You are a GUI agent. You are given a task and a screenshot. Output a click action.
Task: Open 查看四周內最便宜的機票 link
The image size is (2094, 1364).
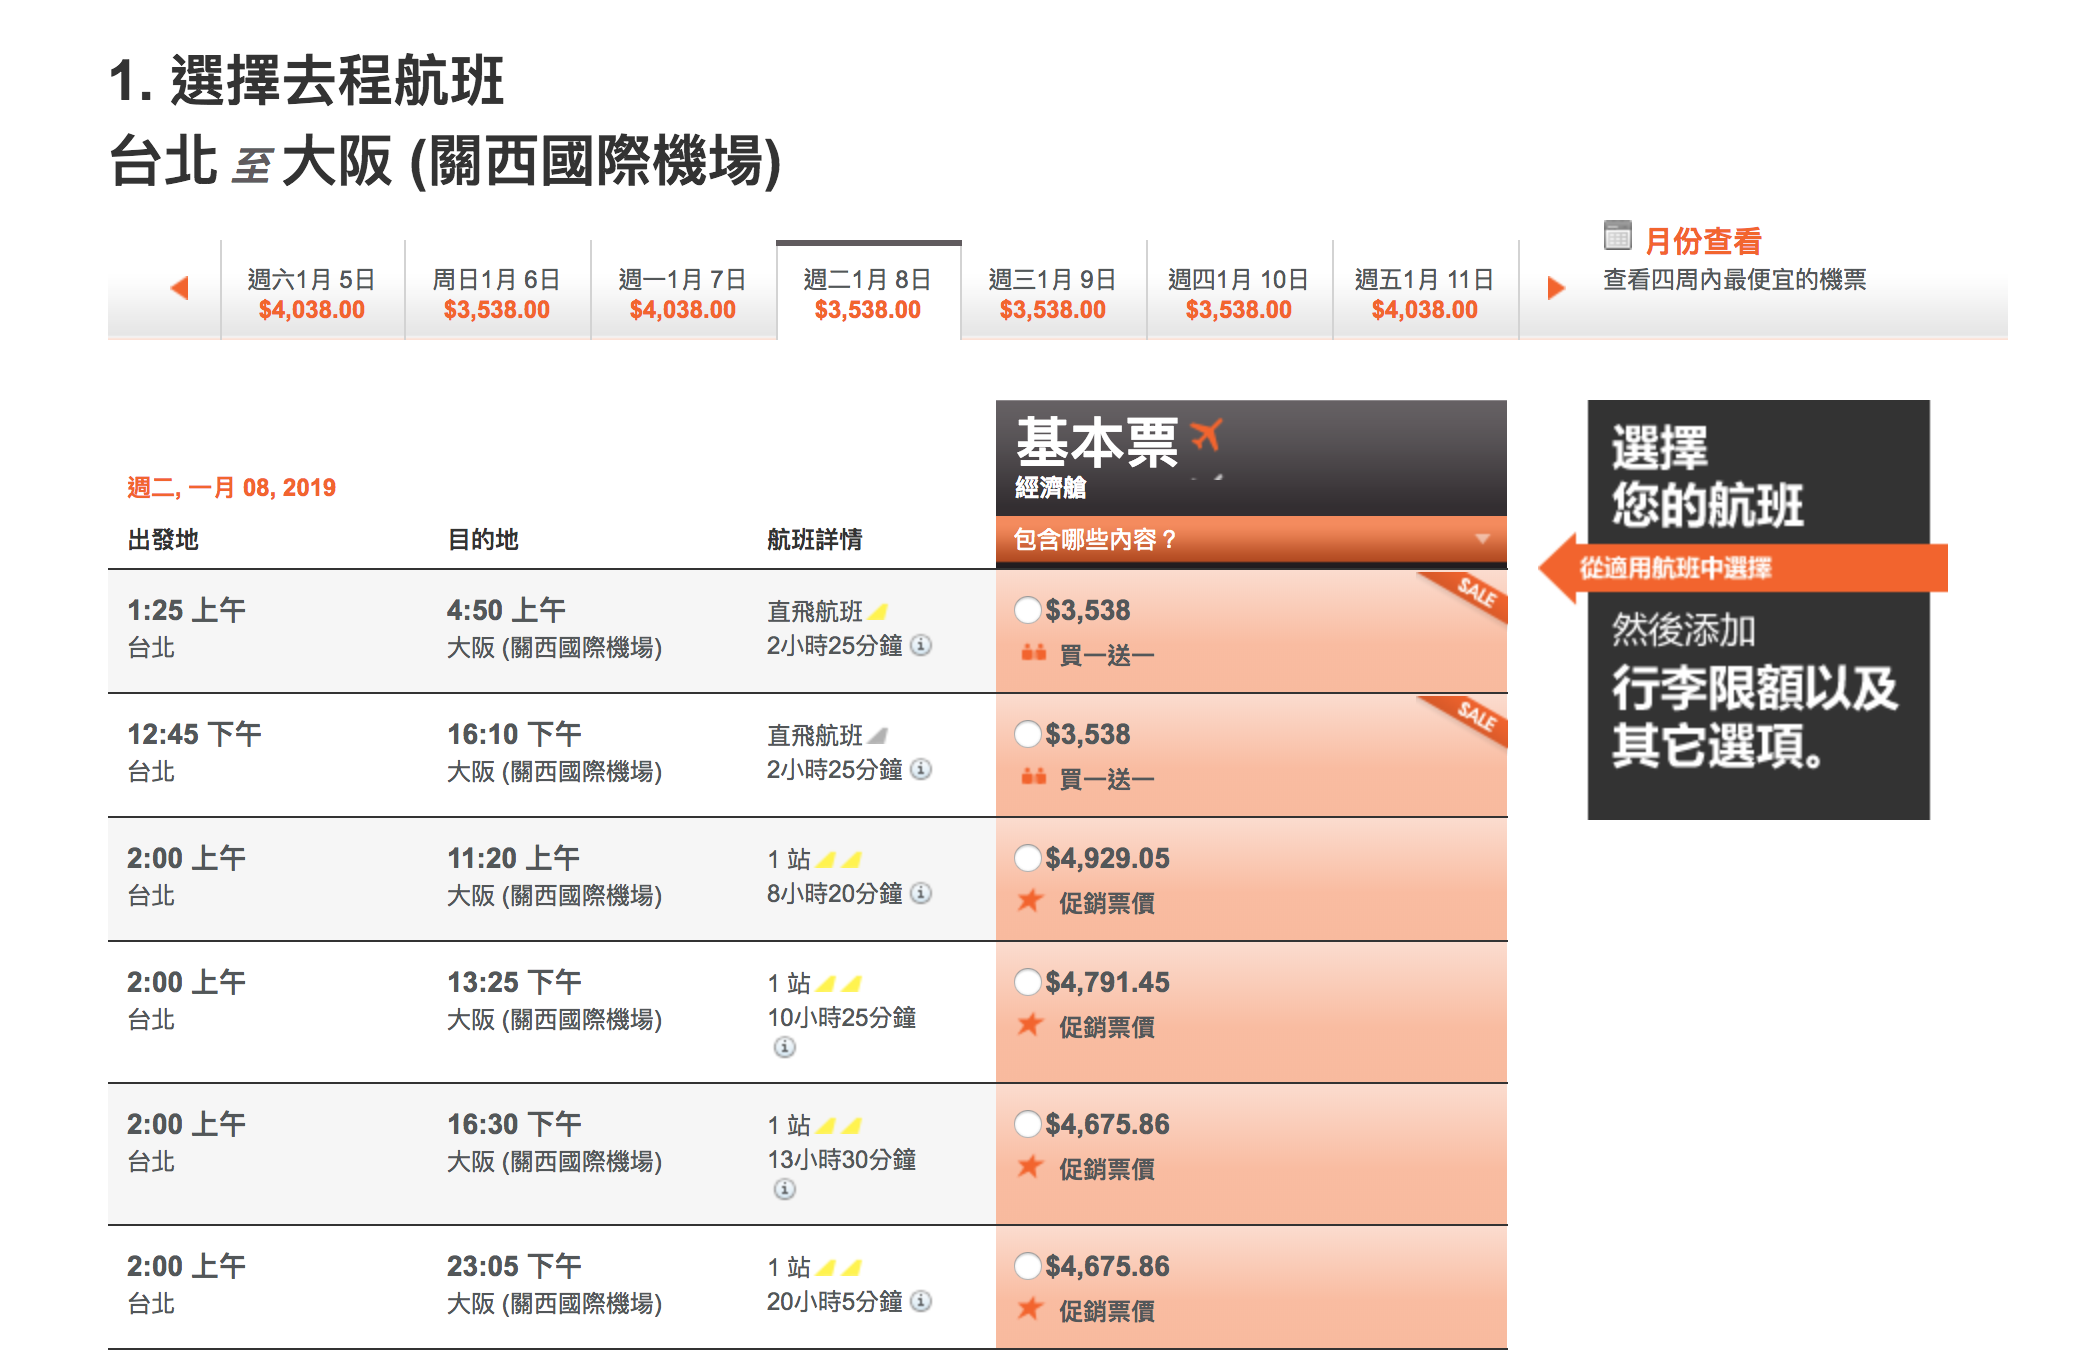pyautogui.click(x=1735, y=281)
